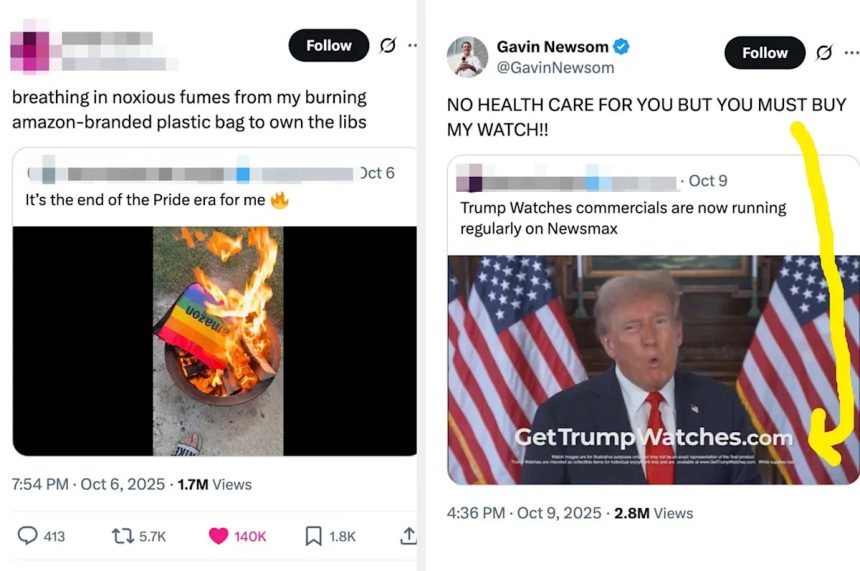
Task: Bookmark the tweet with 1.8K bookmarks
Action: pos(330,536)
